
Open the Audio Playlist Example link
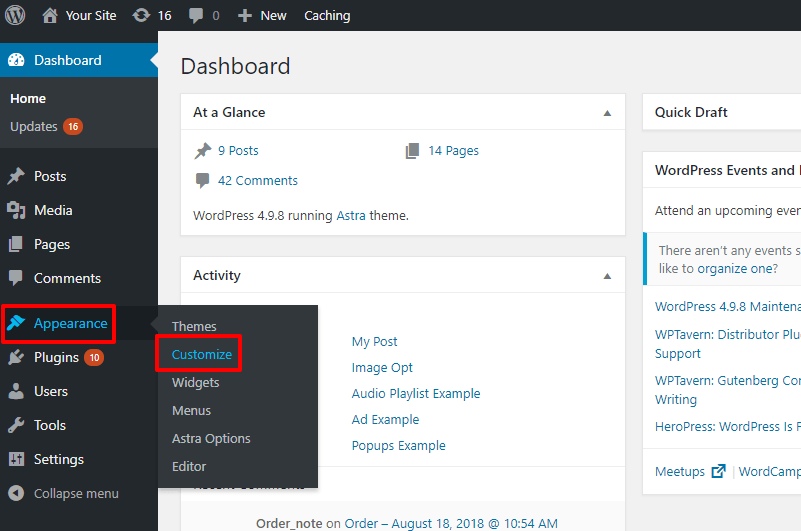tap(416, 394)
